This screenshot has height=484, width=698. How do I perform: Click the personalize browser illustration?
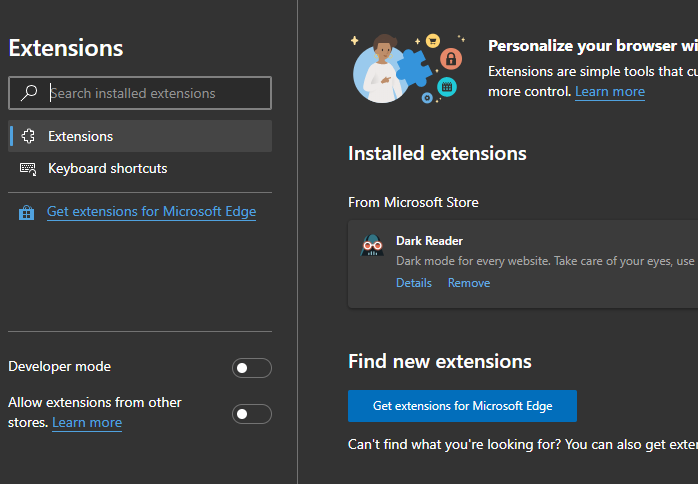[408, 69]
